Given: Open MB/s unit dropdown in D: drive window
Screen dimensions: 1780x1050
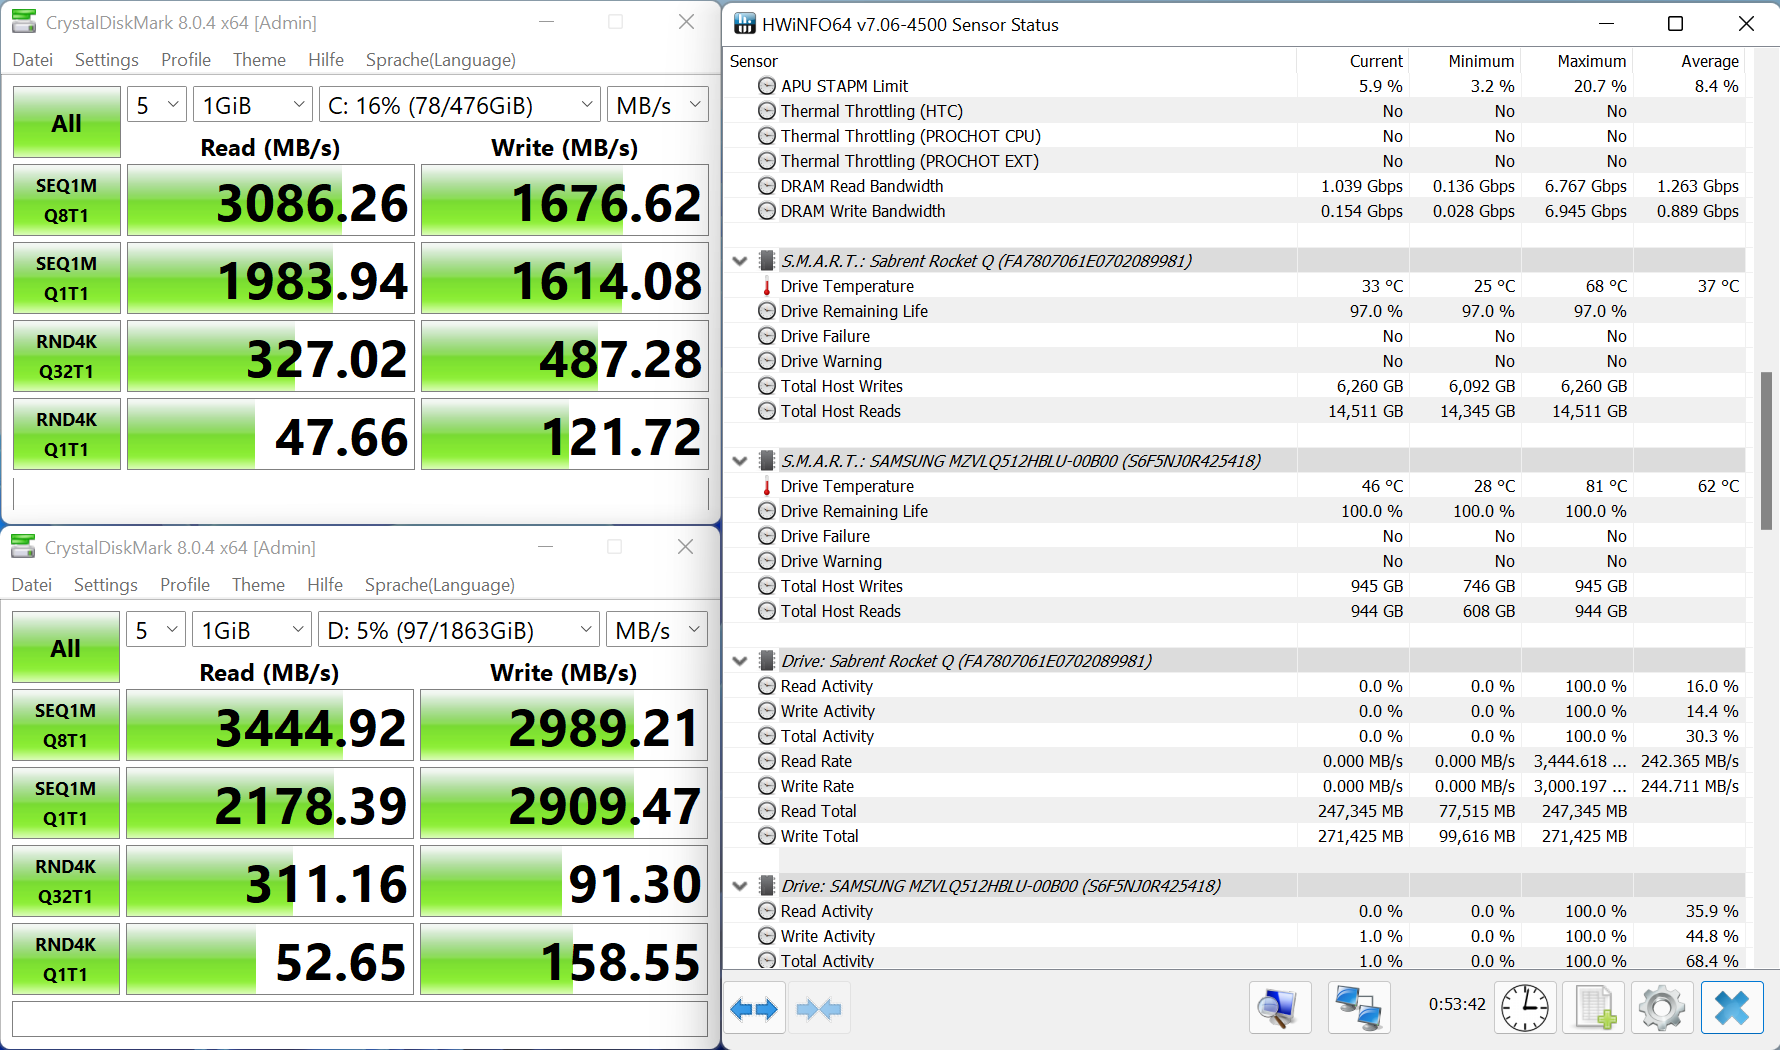Looking at the screenshot, I should click(x=657, y=630).
